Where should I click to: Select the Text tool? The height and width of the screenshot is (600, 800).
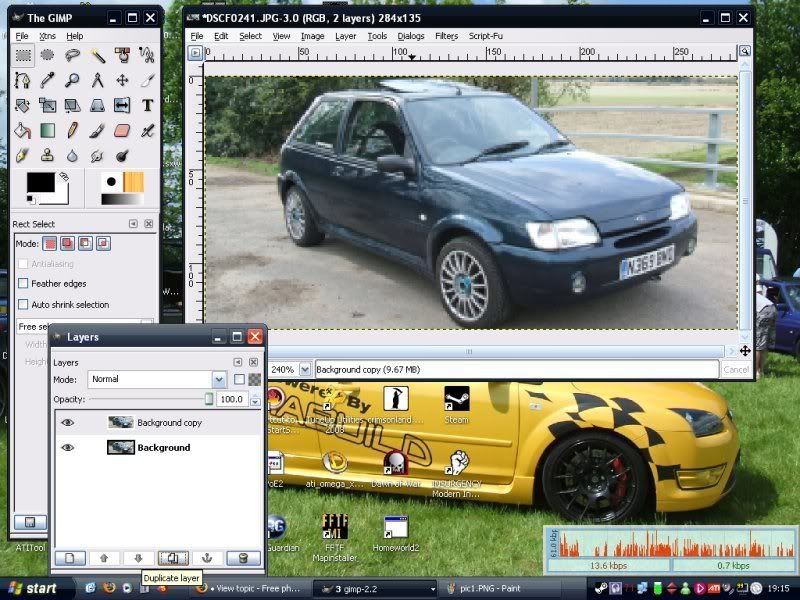[147, 105]
